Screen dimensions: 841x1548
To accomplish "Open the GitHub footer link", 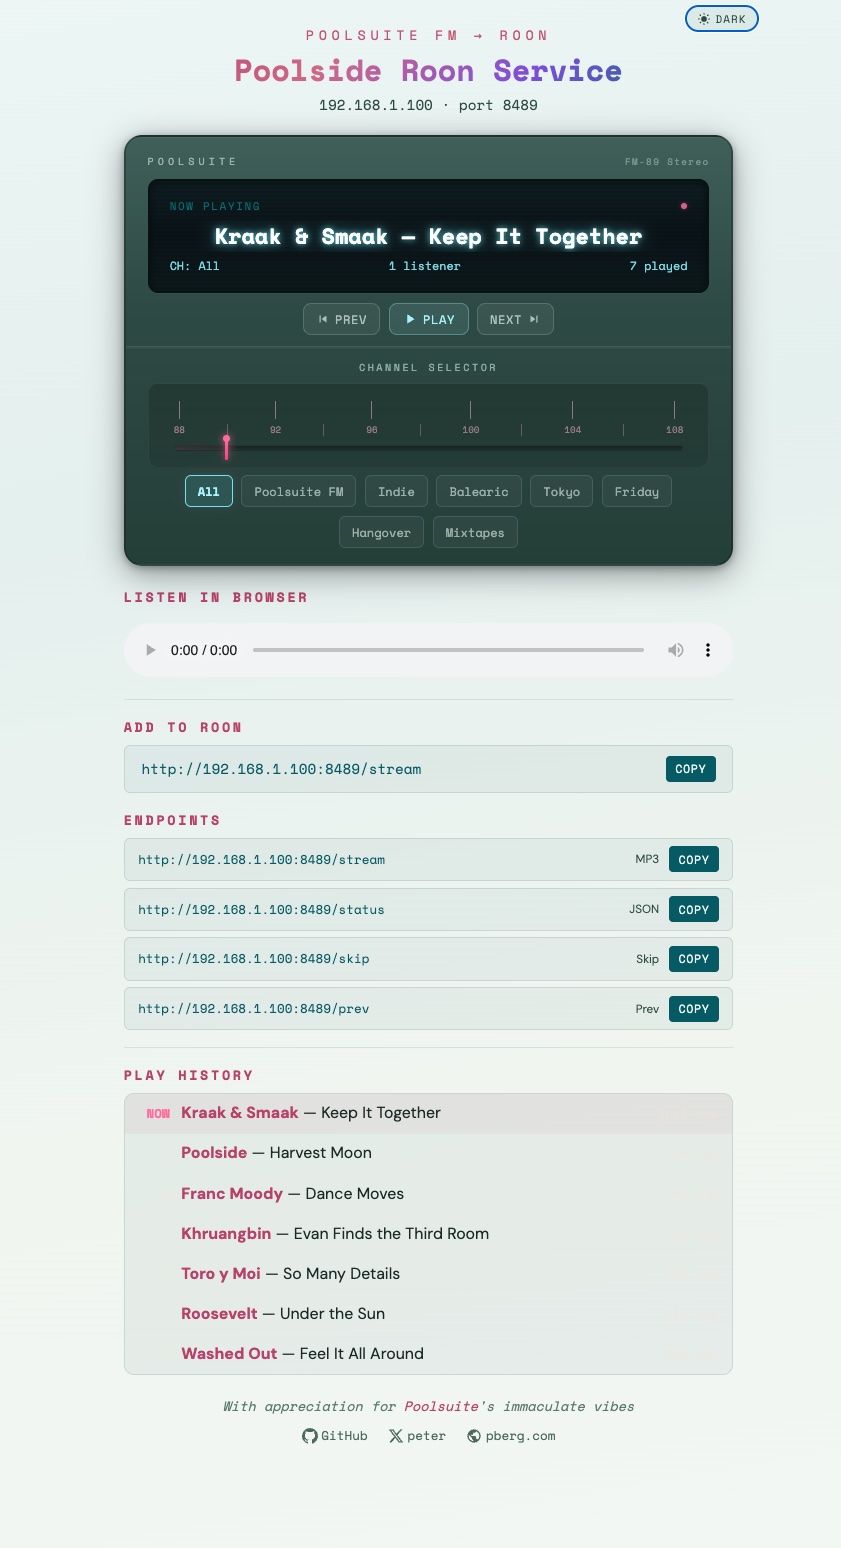I will click(x=335, y=1436).
